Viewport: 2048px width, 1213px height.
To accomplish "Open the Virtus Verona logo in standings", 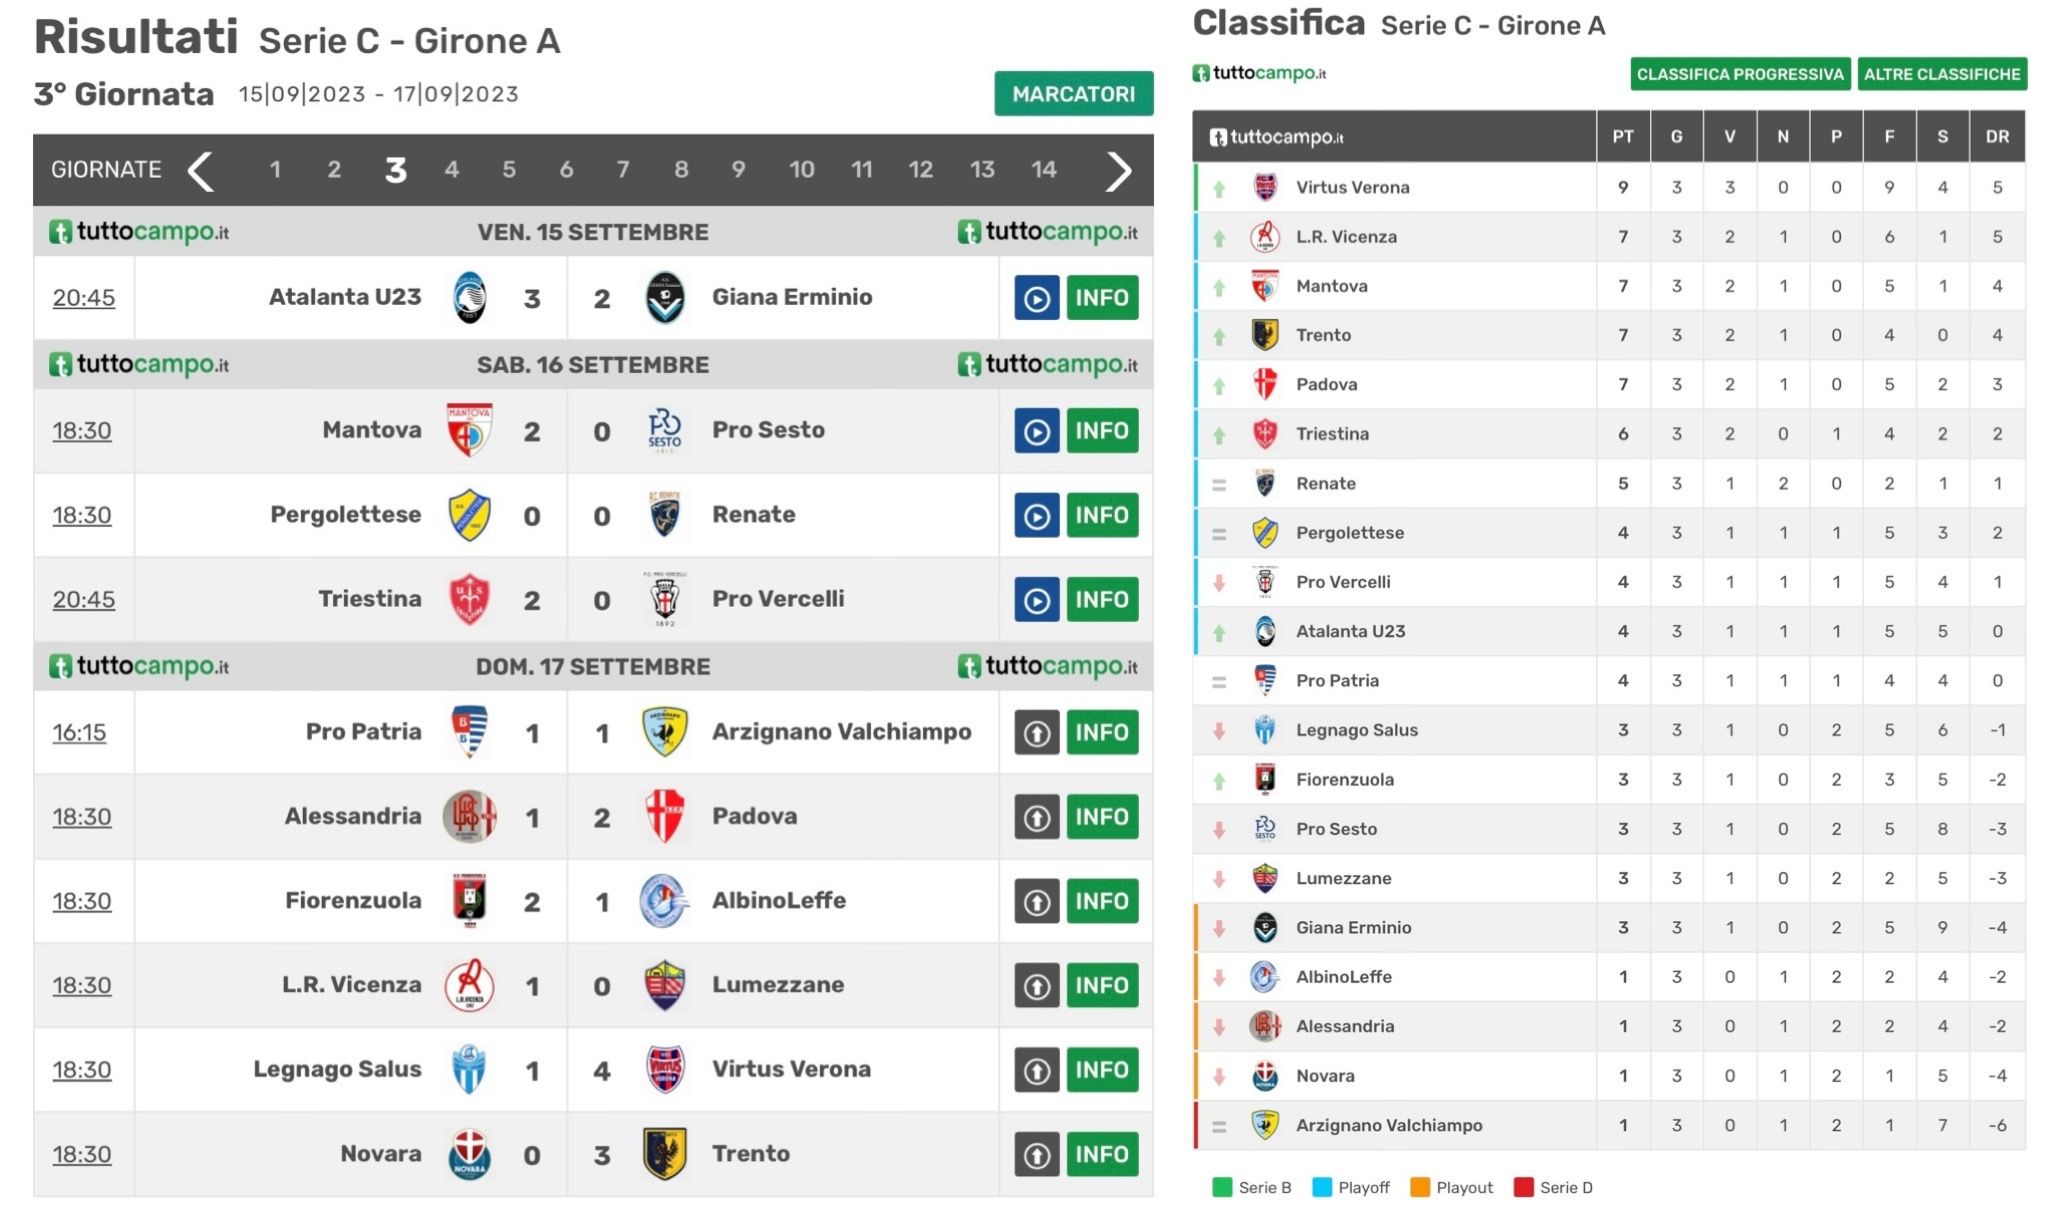I will click(1265, 187).
